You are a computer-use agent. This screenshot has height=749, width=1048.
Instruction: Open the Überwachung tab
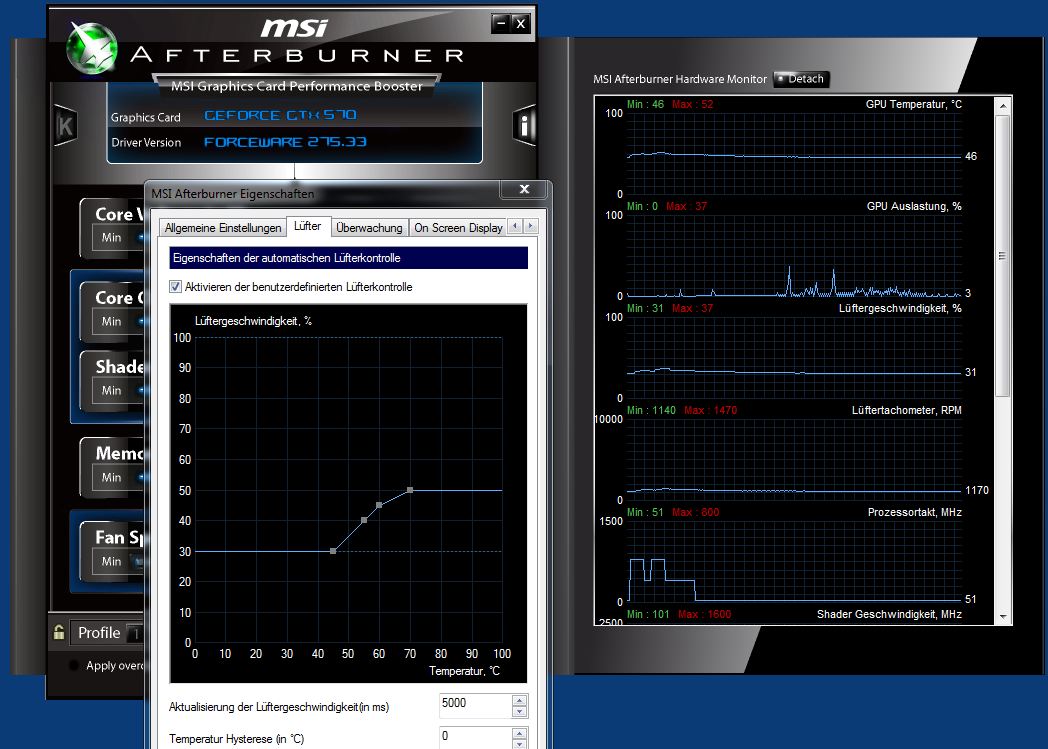click(369, 228)
